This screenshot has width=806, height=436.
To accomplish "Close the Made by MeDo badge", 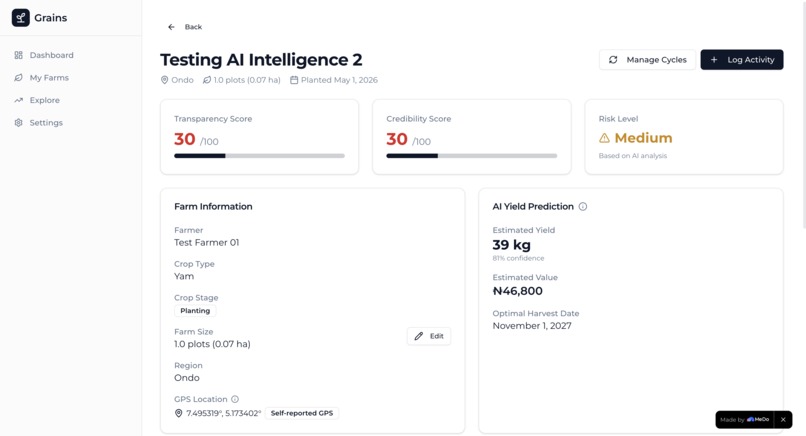I will click(x=783, y=420).
